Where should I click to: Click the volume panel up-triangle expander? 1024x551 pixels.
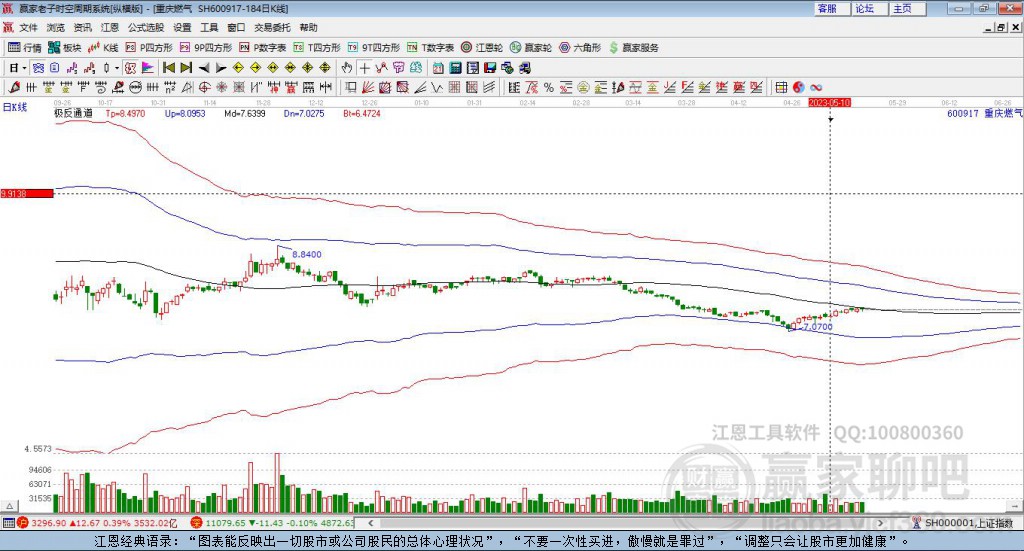click(9, 506)
